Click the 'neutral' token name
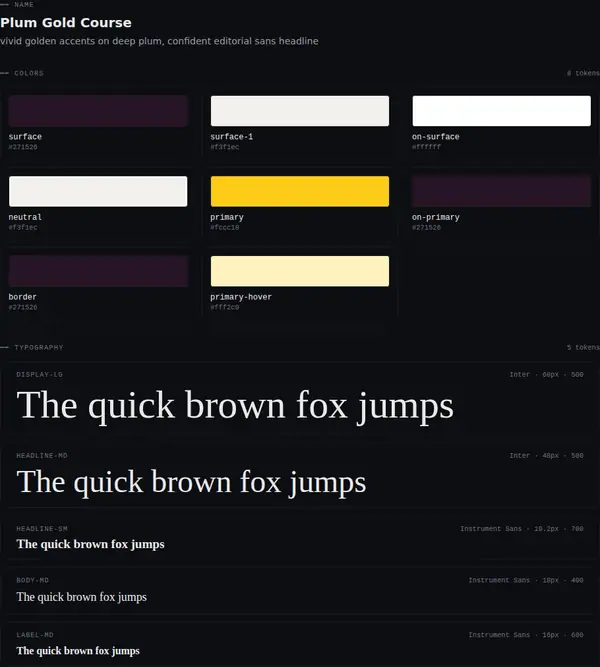600x667 pixels. pyautogui.click(x=25, y=217)
